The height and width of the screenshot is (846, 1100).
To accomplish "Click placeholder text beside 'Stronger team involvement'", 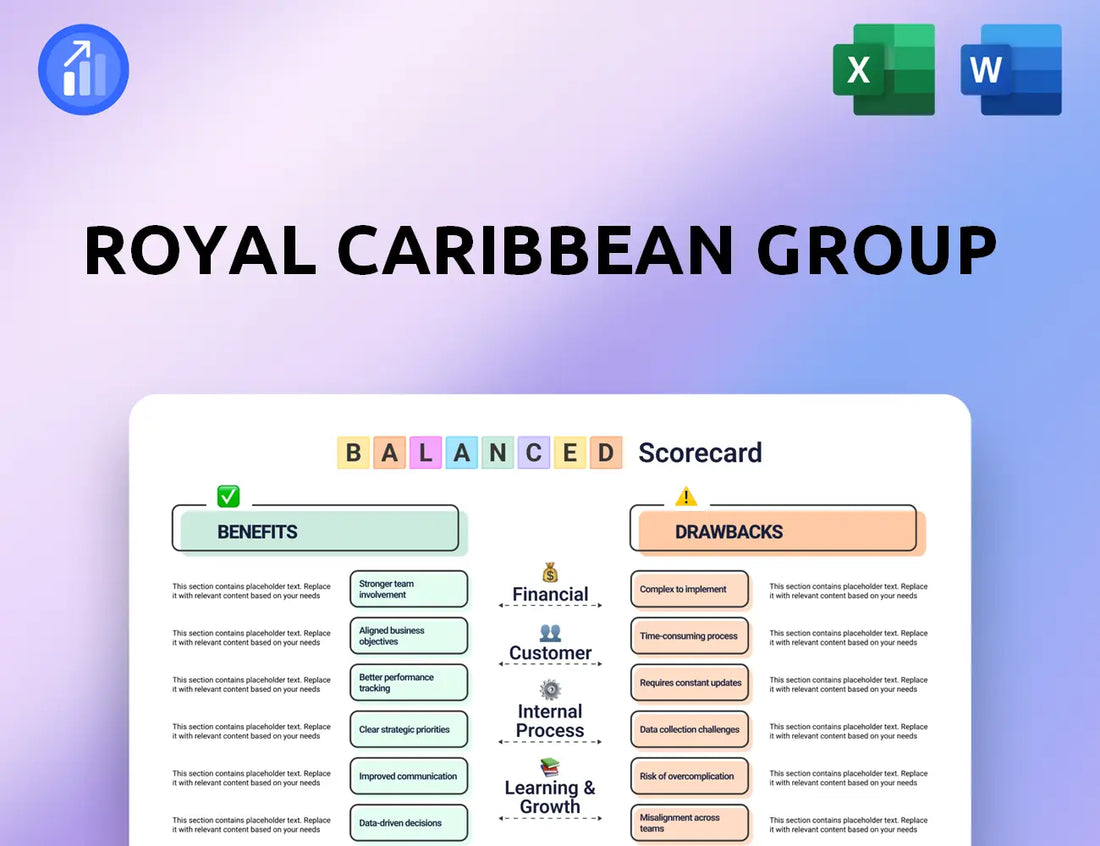I will click(251, 591).
